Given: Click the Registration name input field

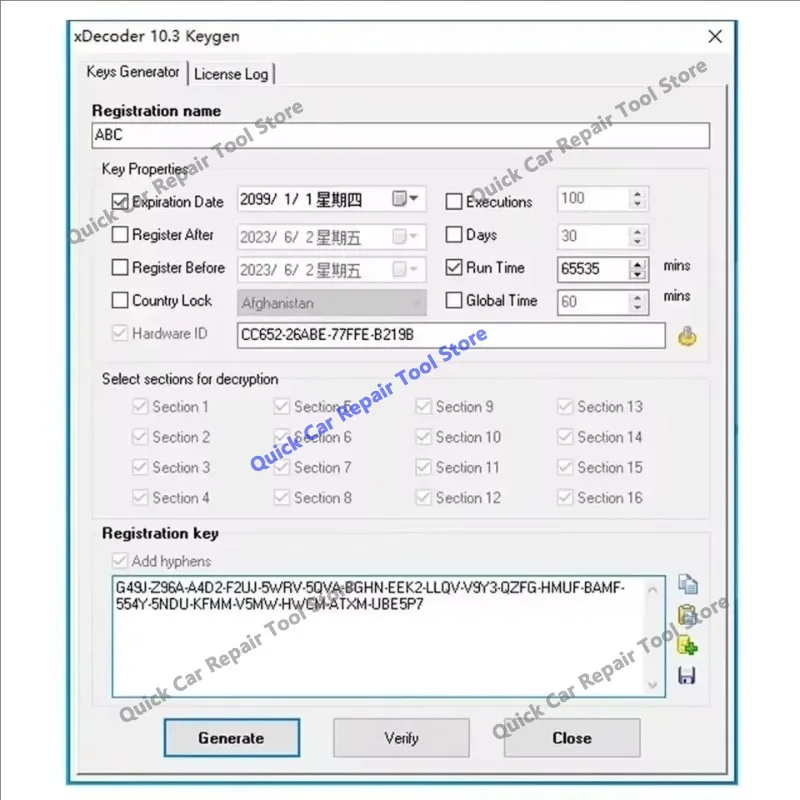Looking at the screenshot, I should [401, 135].
